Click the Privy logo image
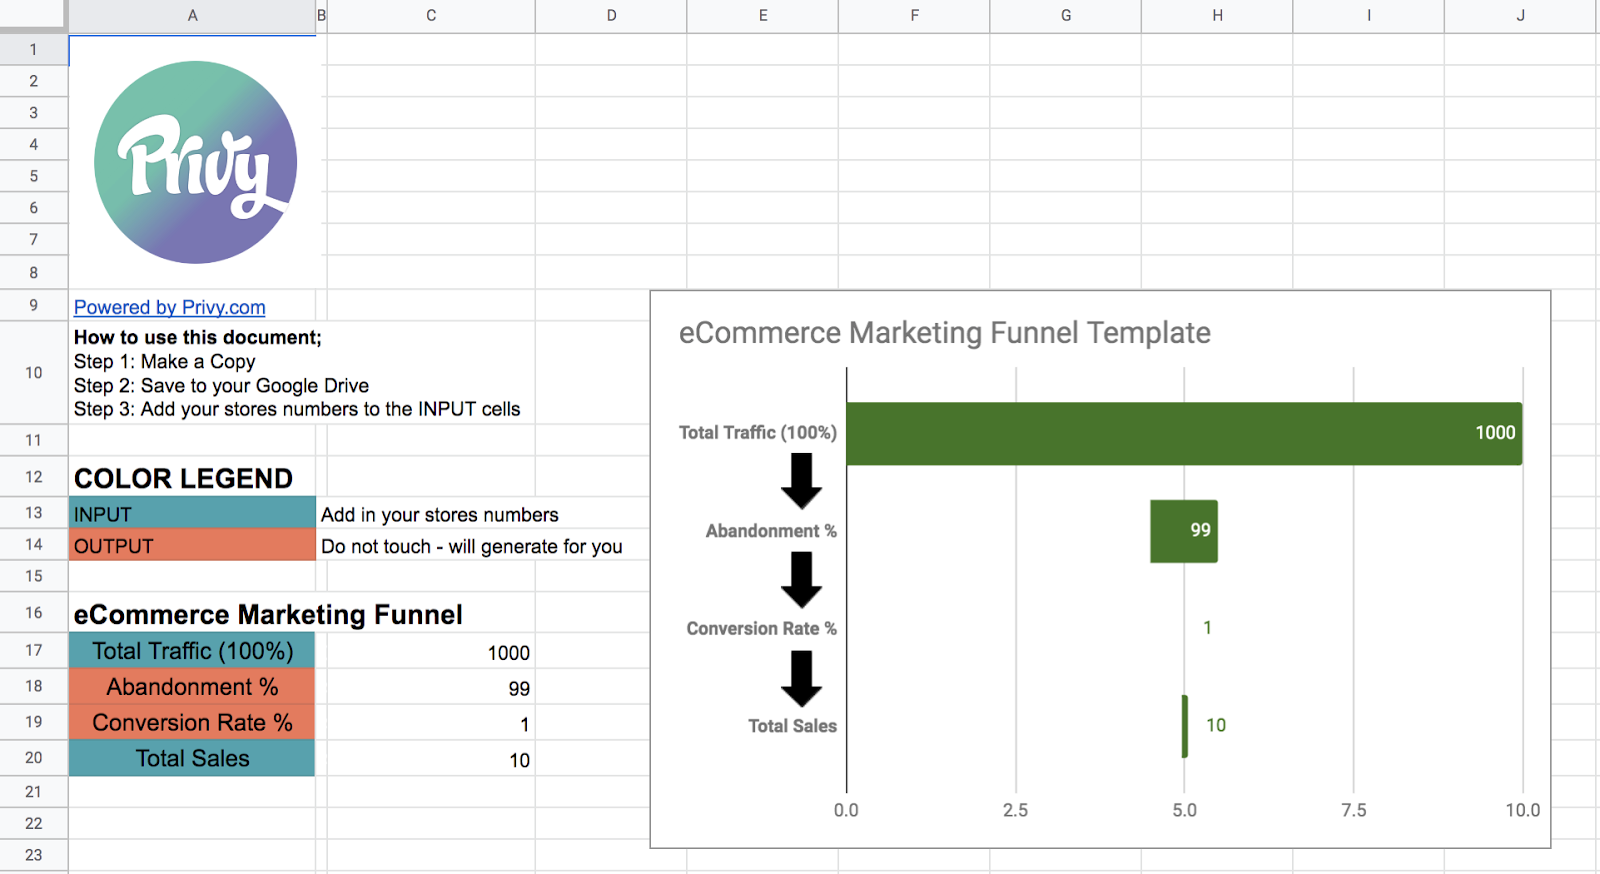The image size is (1600, 874). pyautogui.click(x=196, y=162)
